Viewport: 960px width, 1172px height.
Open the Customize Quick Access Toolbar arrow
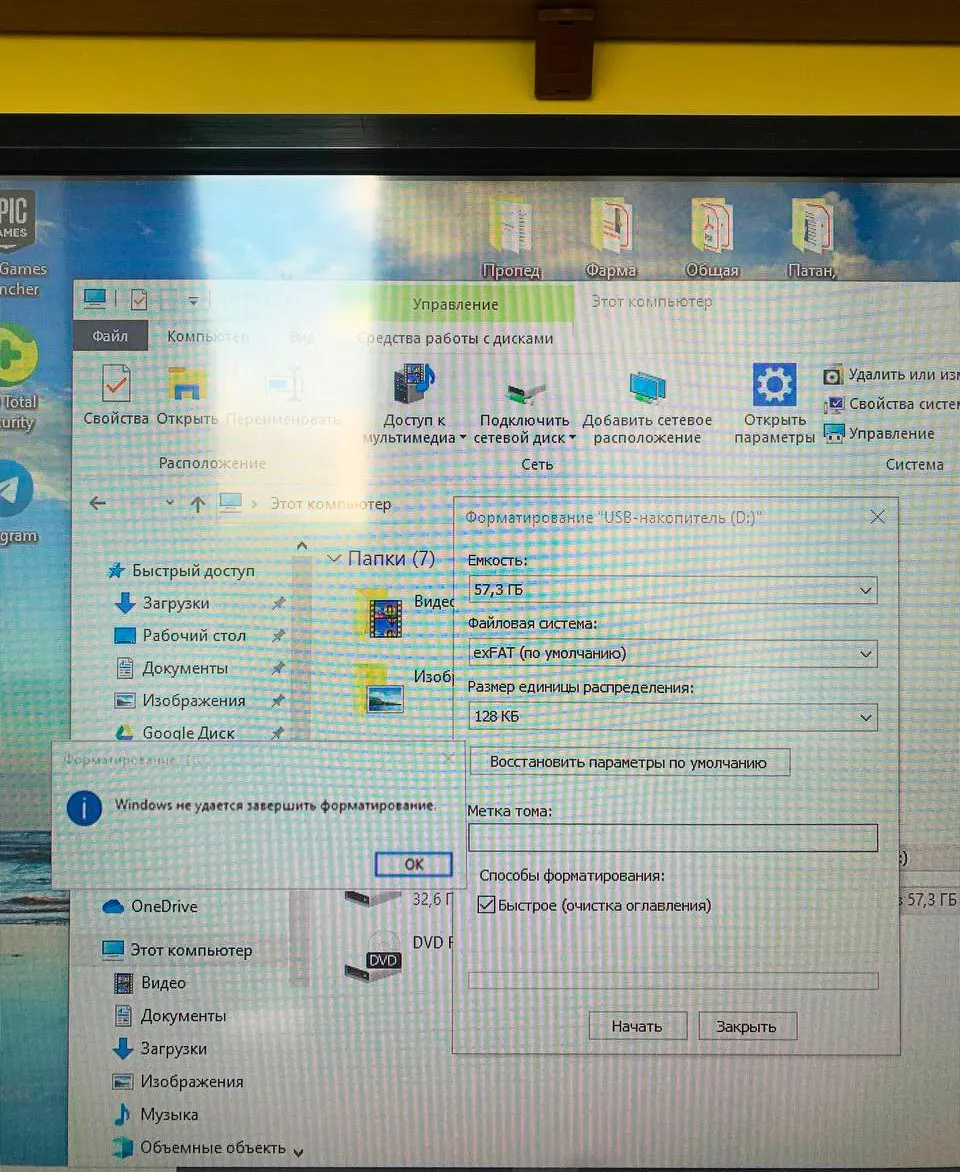[193, 300]
